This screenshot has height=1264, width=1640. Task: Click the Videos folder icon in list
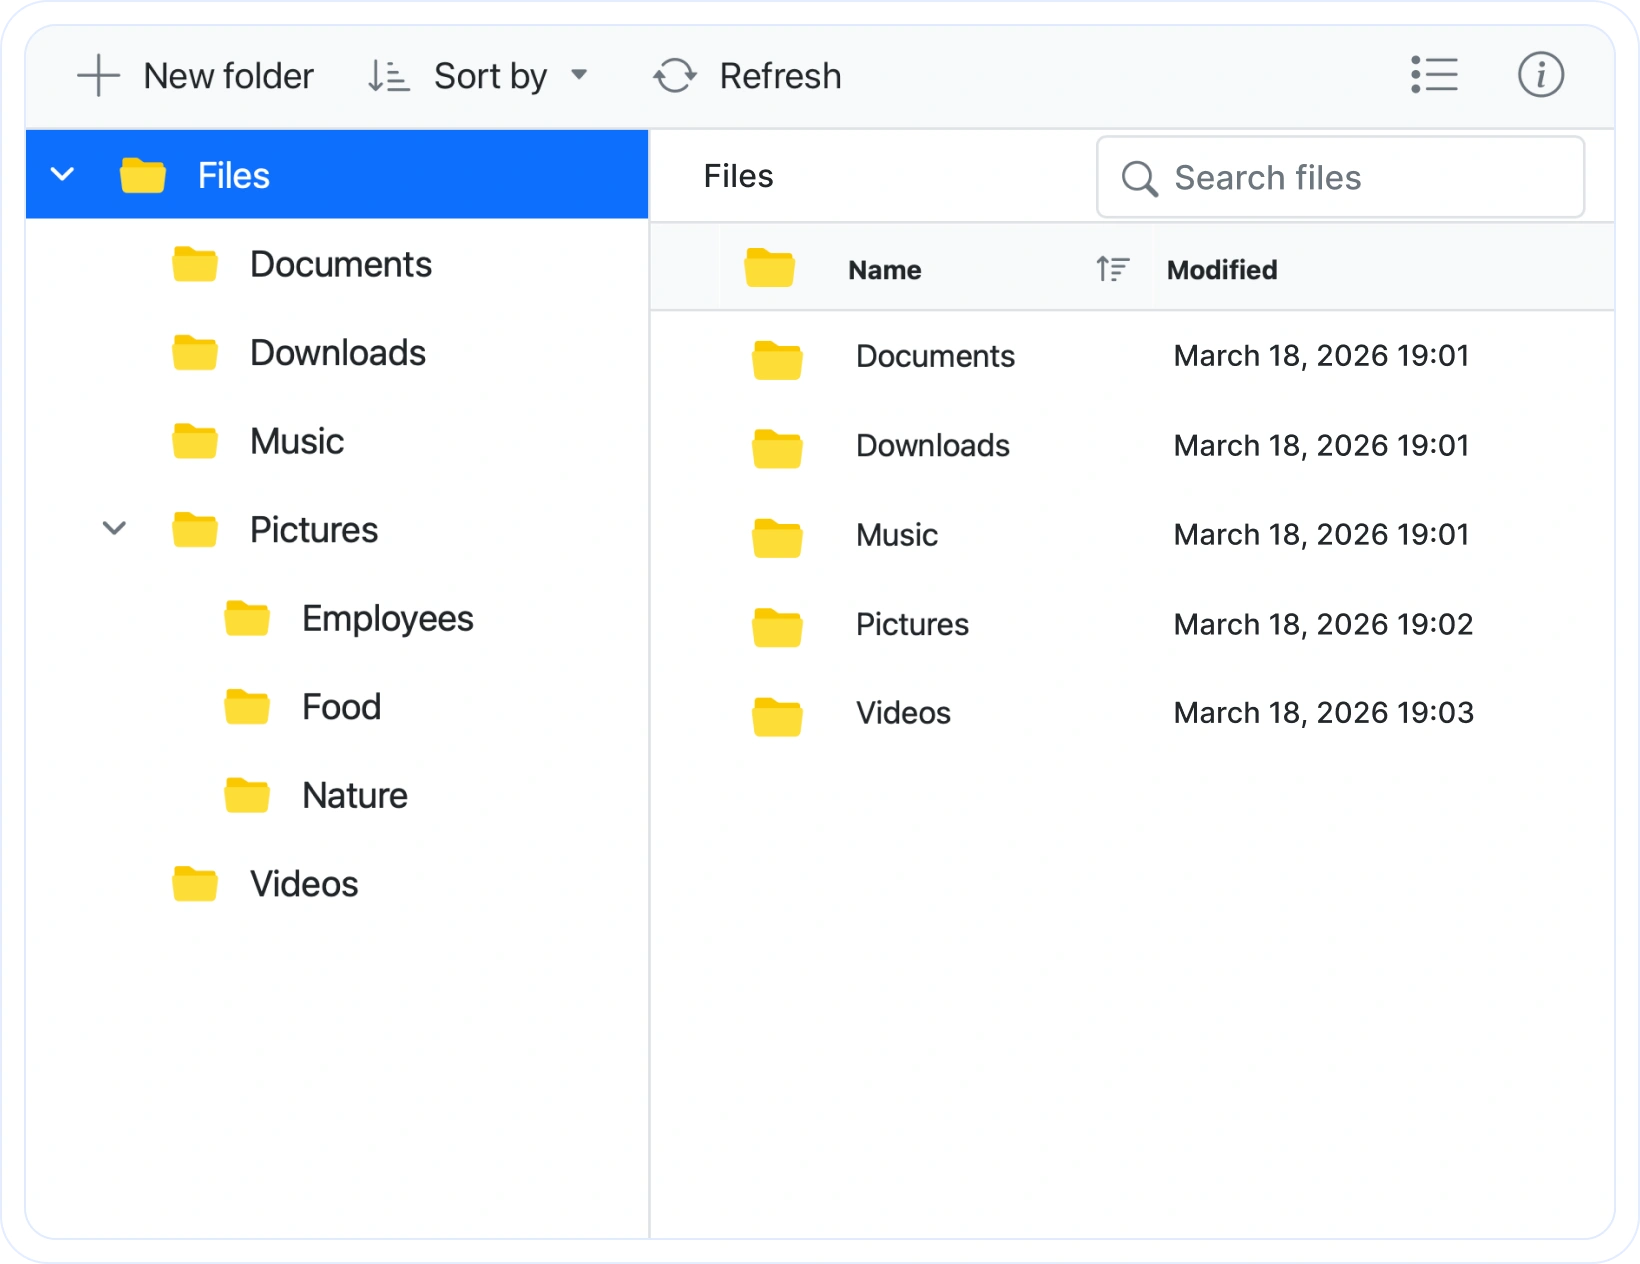[777, 716]
